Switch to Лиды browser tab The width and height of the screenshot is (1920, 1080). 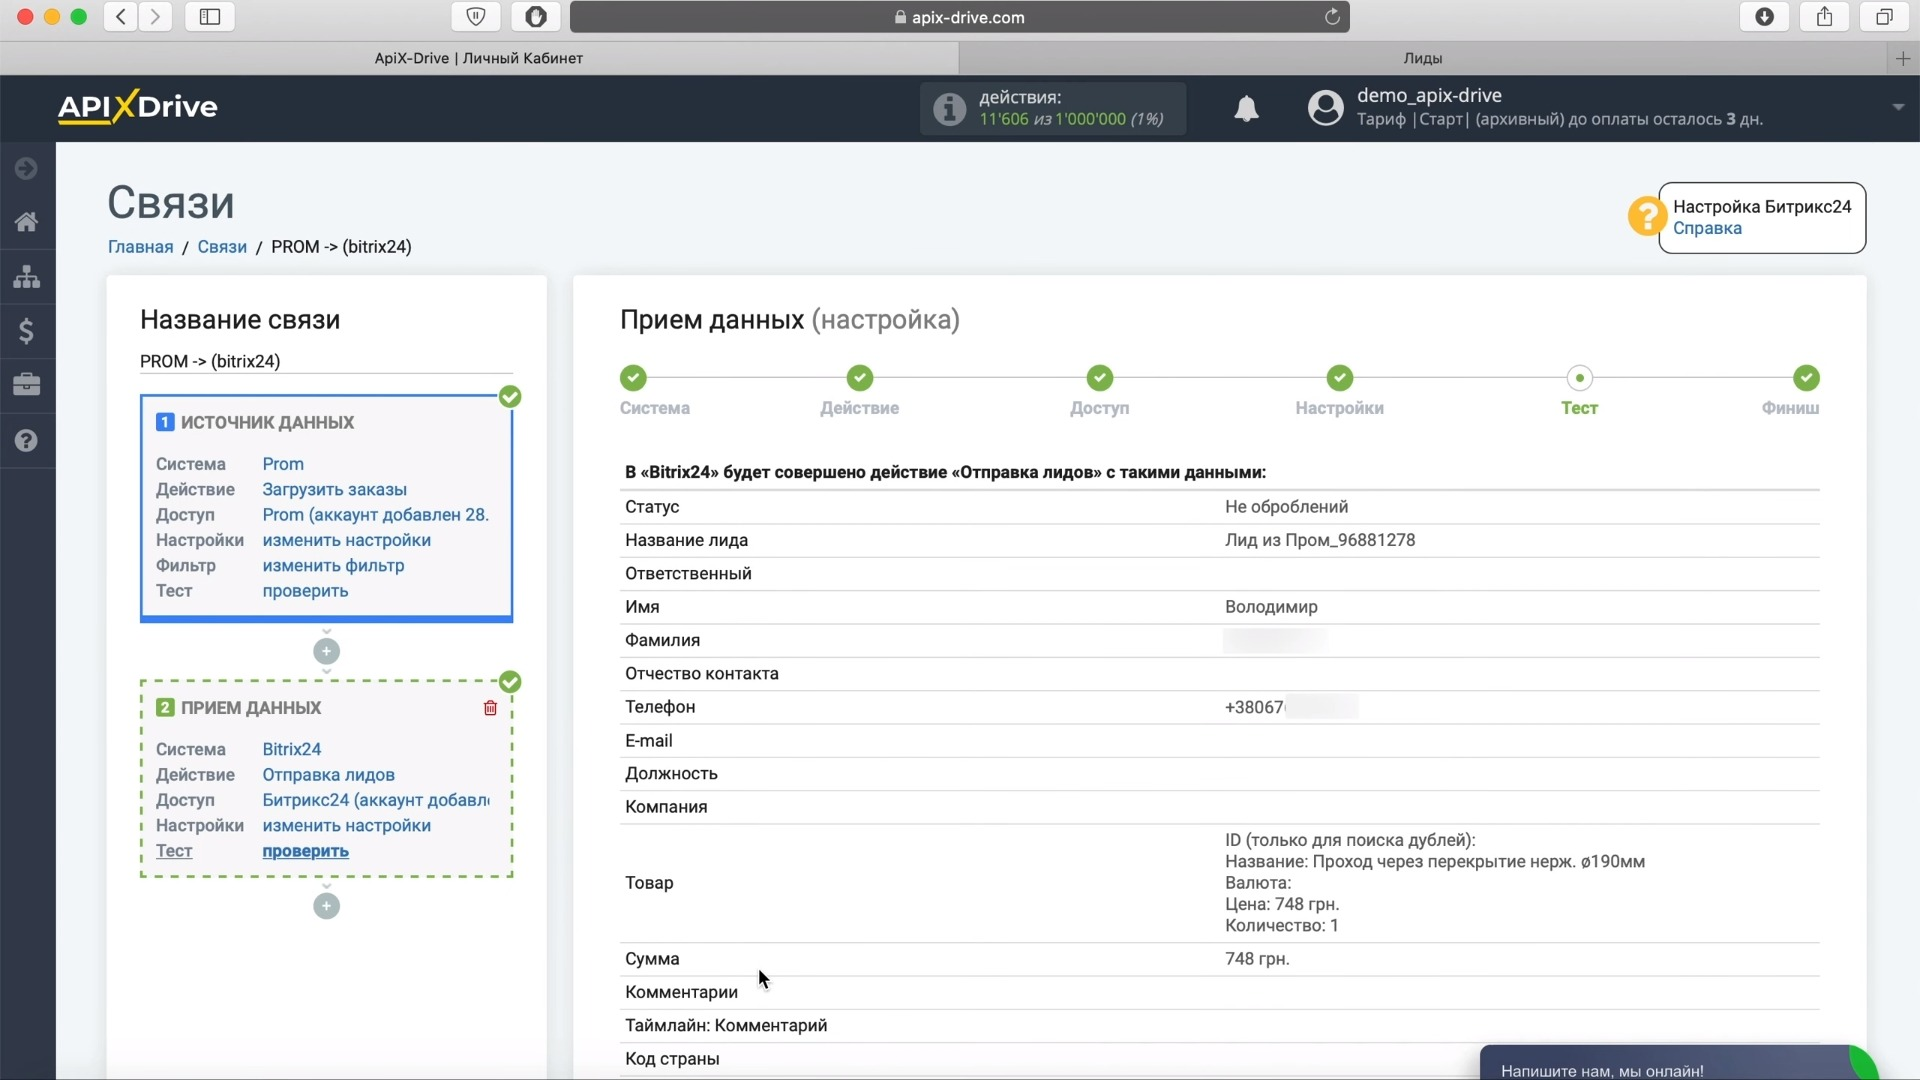coord(1422,58)
